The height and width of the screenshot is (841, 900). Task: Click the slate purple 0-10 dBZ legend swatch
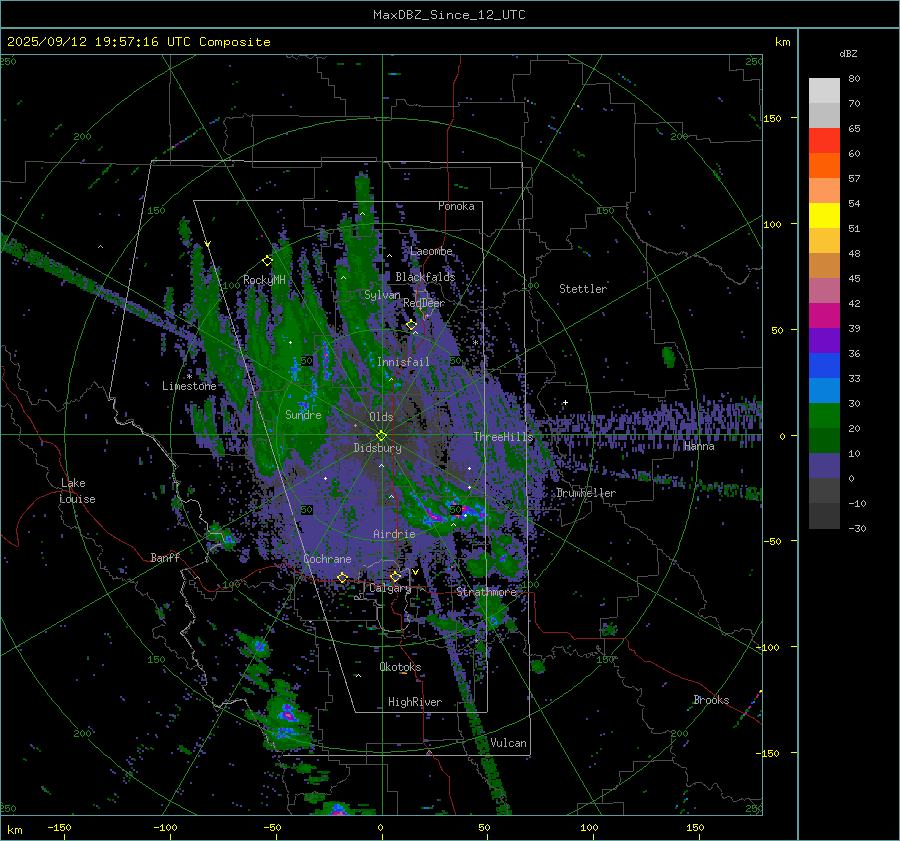(x=824, y=466)
